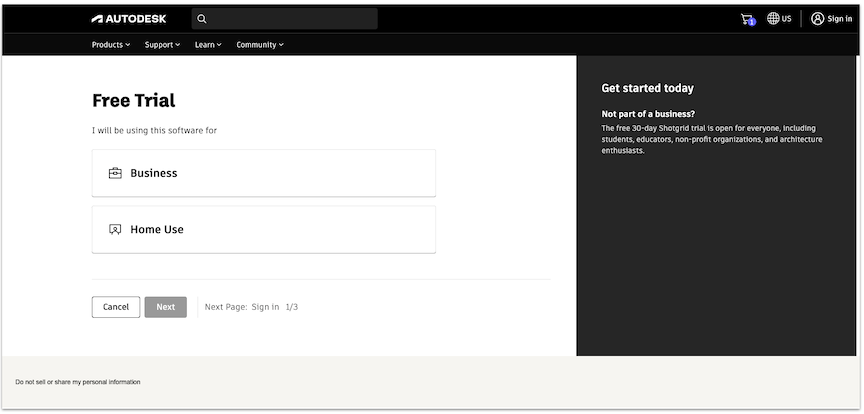This screenshot has height=414, width=864.
Task: Click the '1/3' step indicator
Action: tap(291, 307)
